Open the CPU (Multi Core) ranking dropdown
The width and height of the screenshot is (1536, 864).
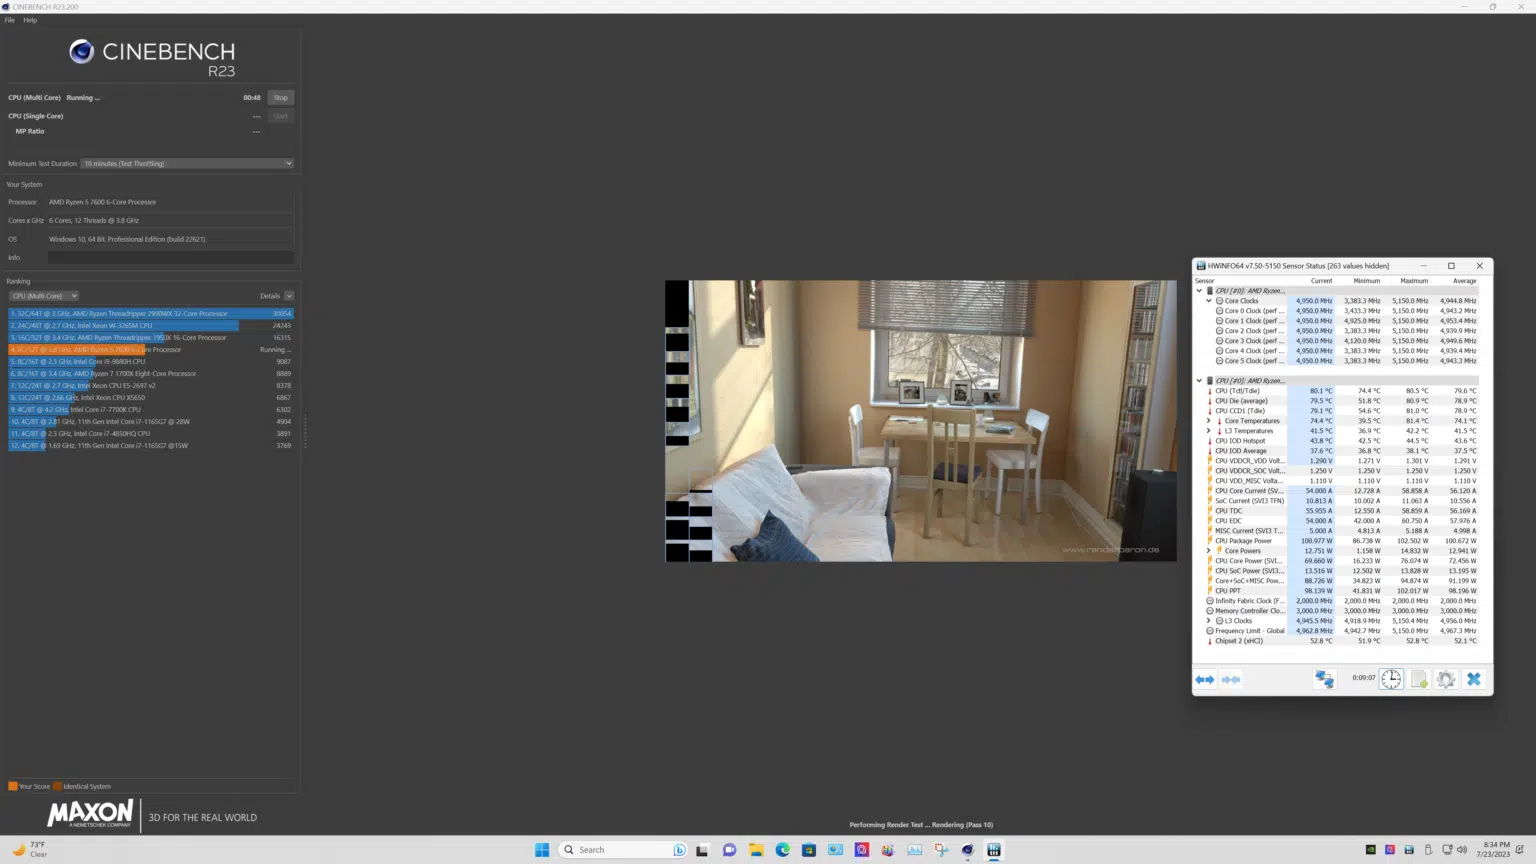pyautogui.click(x=44, y=296)
